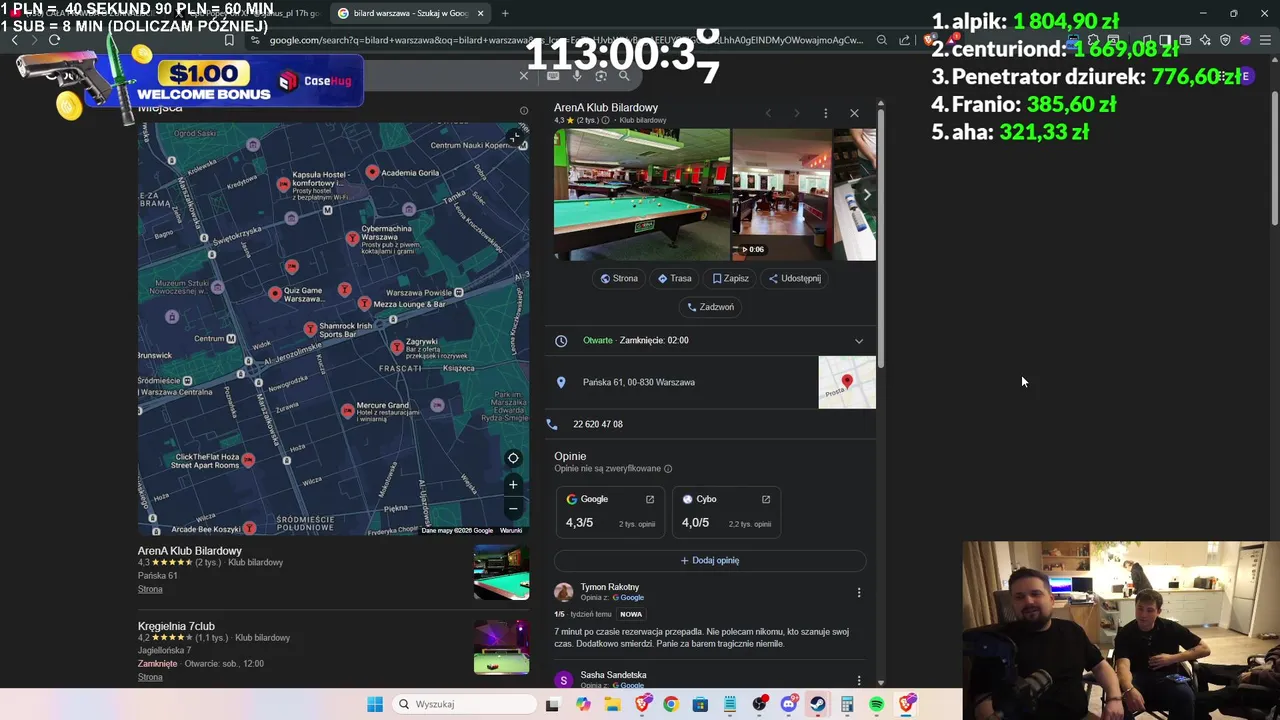This screenshot has height=720, width=1280.
Task: Open Spotify from the taskbar
Action: [x=876, y=704]
